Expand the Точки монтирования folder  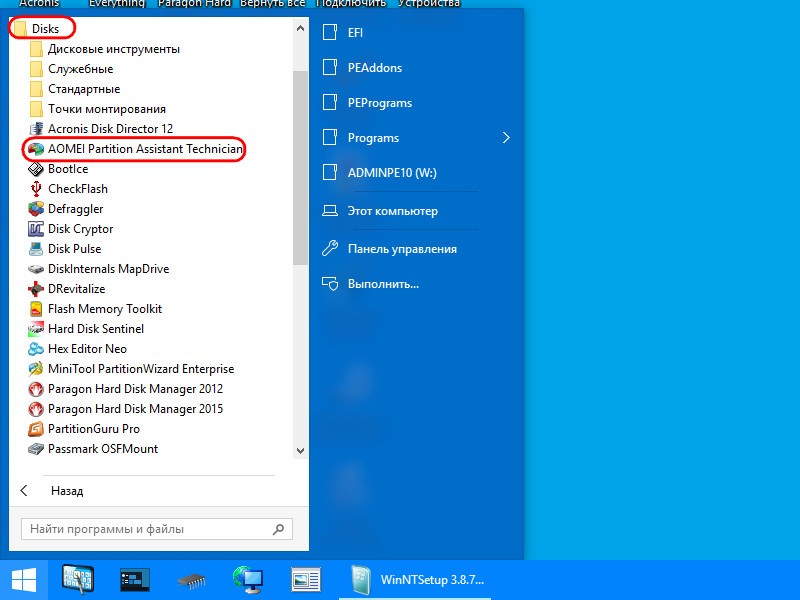tap(98, 109)
